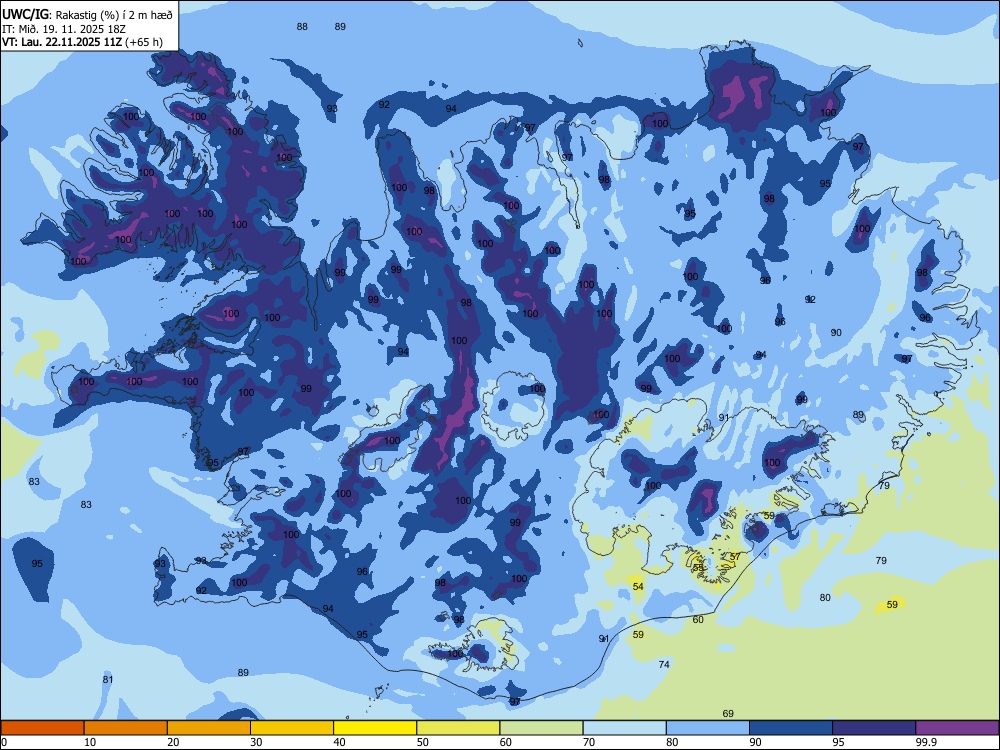The height and width of the screenshot is (750, 1000).
Task: Pick the 60–70 light green legend segment
Action: pyautogui.click(x=541, y=728)
